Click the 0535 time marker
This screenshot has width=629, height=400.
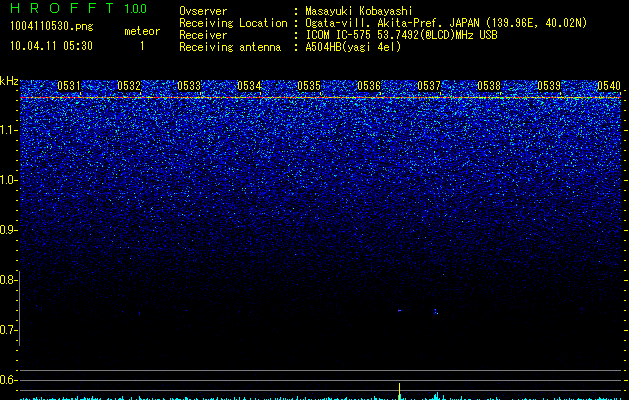point(309,85)
